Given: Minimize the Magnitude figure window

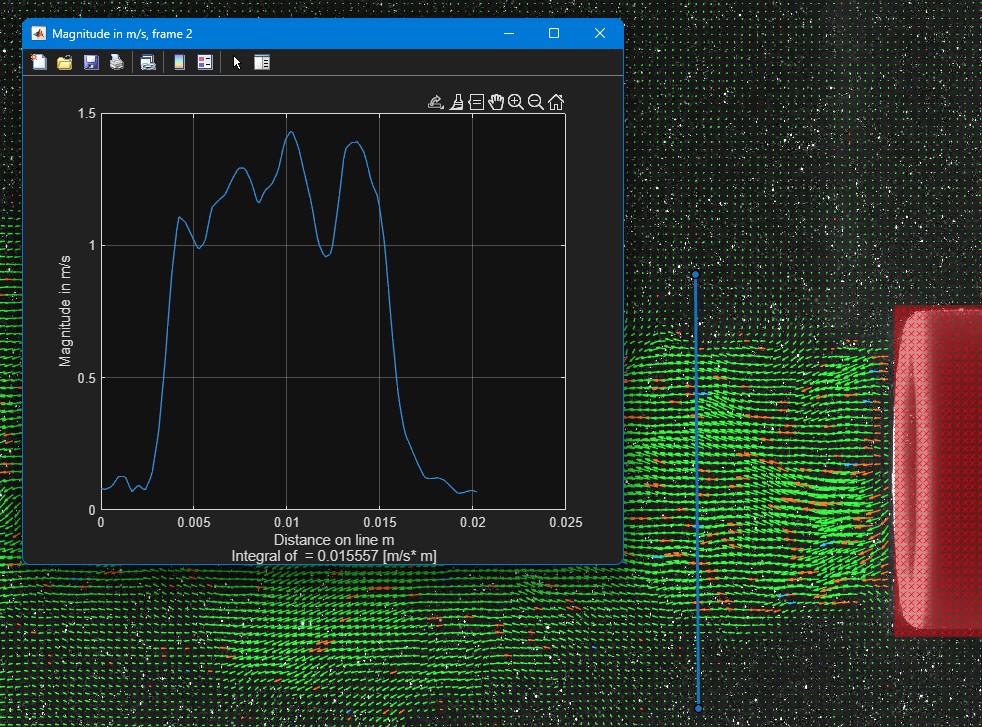Looking at the screenshot, I should coord(509,33).
